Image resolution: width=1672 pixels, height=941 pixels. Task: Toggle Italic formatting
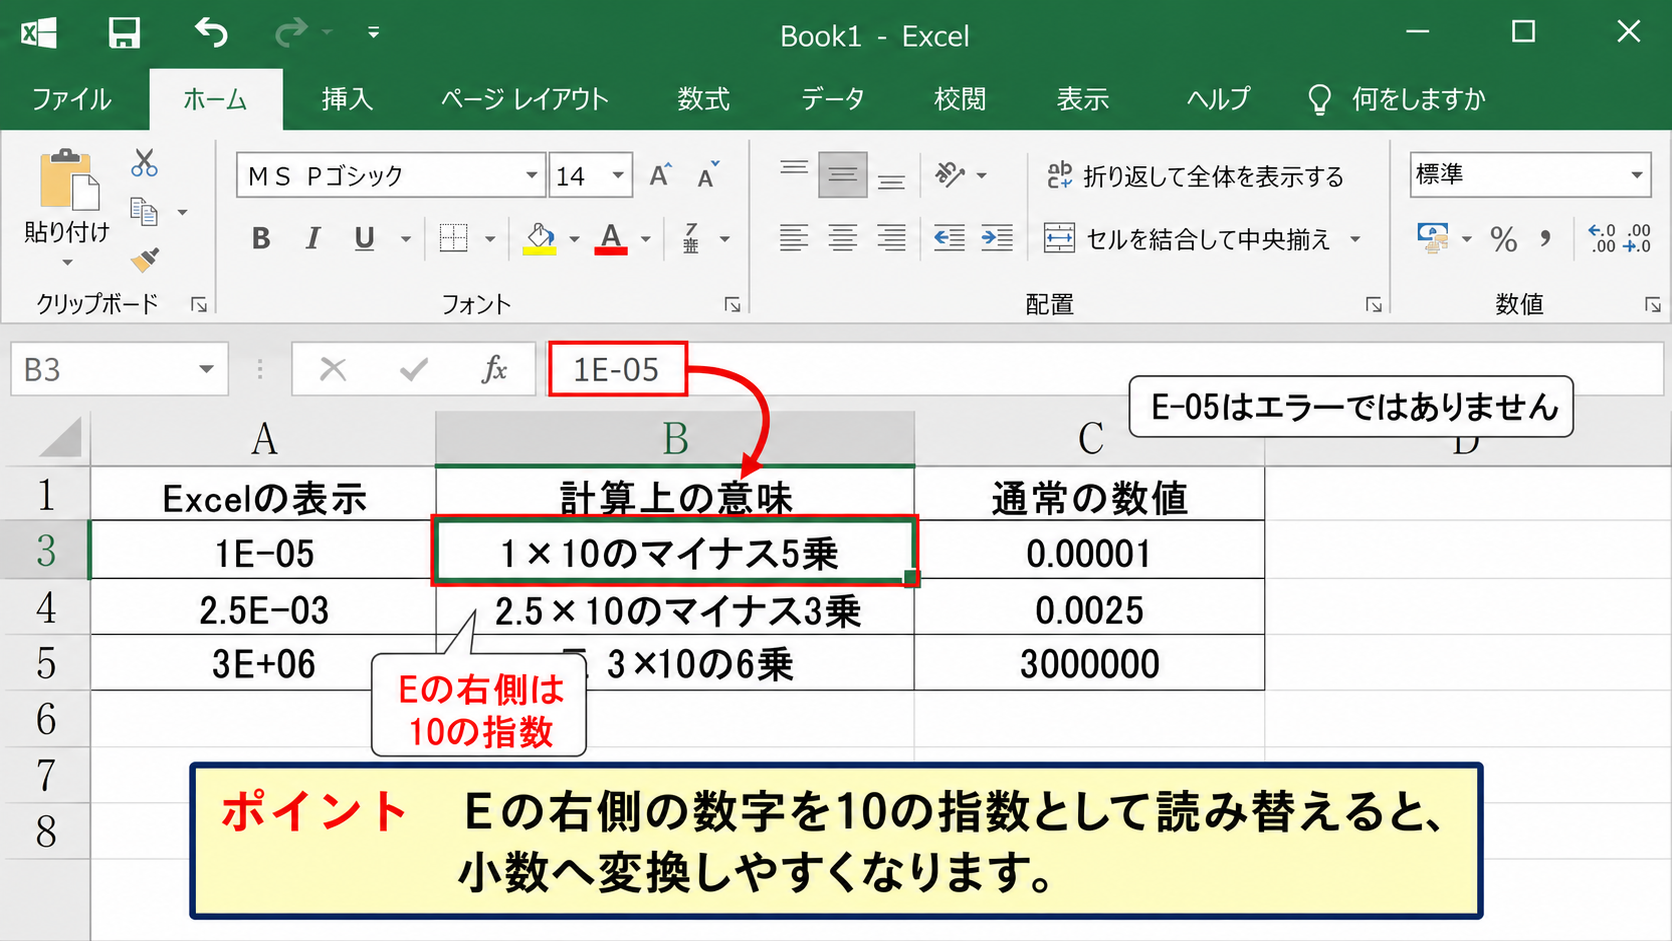[x=313, y=238]
